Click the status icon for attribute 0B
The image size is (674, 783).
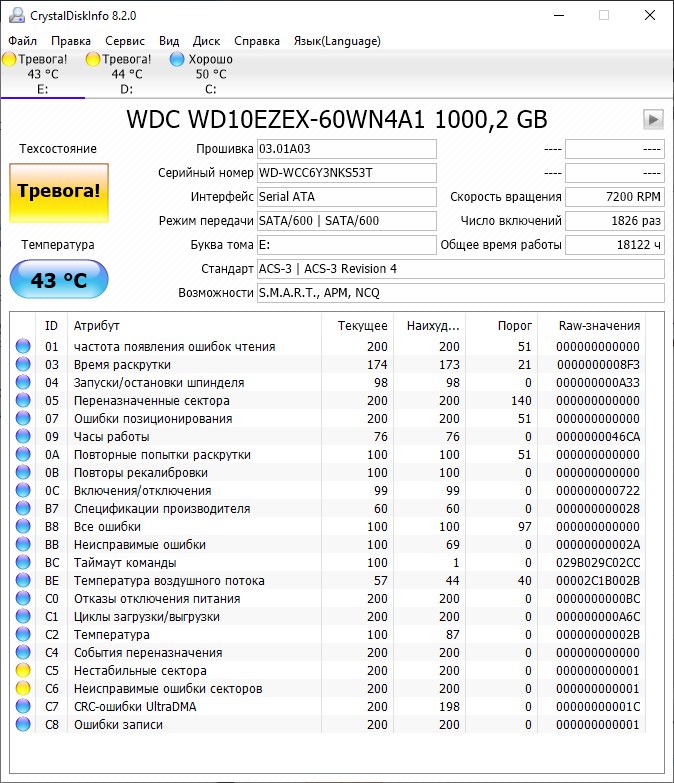coord(23,472)
